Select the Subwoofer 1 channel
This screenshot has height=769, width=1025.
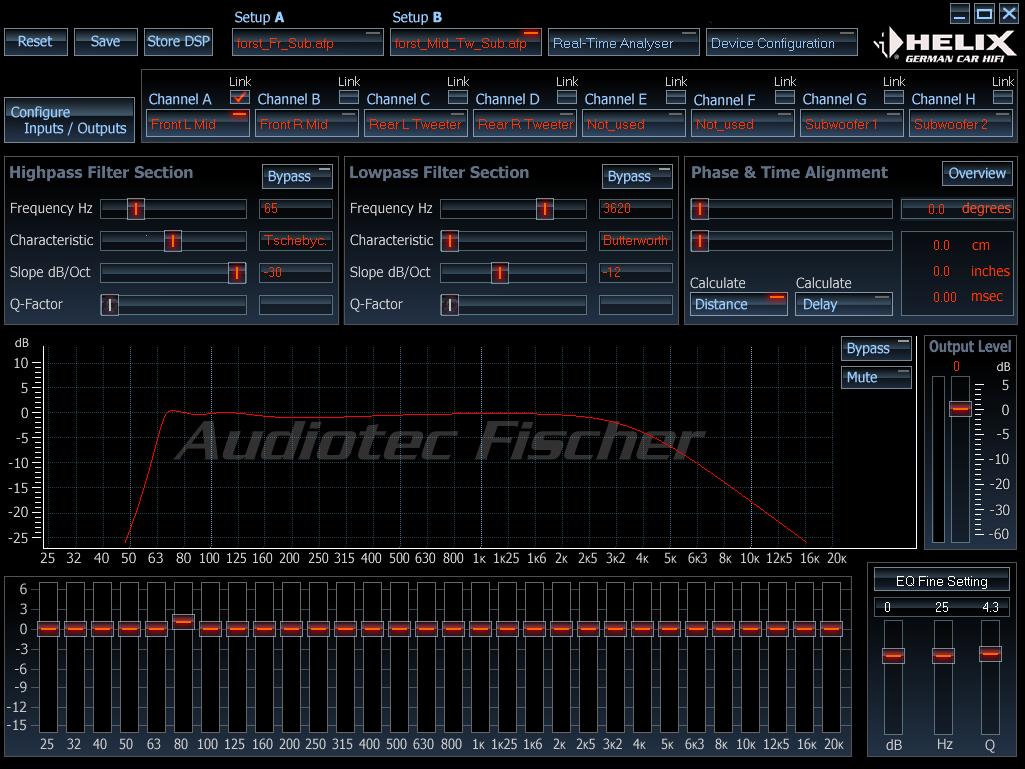[x=852, y=124]
